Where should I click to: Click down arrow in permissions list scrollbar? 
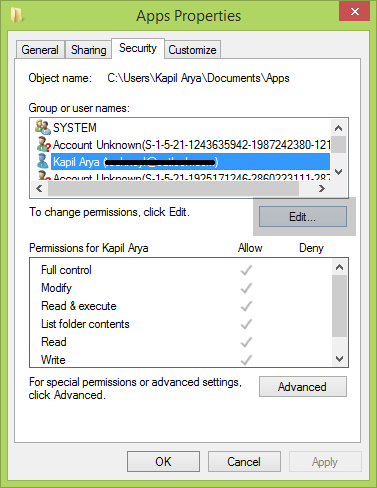click(x=340, y=359)
